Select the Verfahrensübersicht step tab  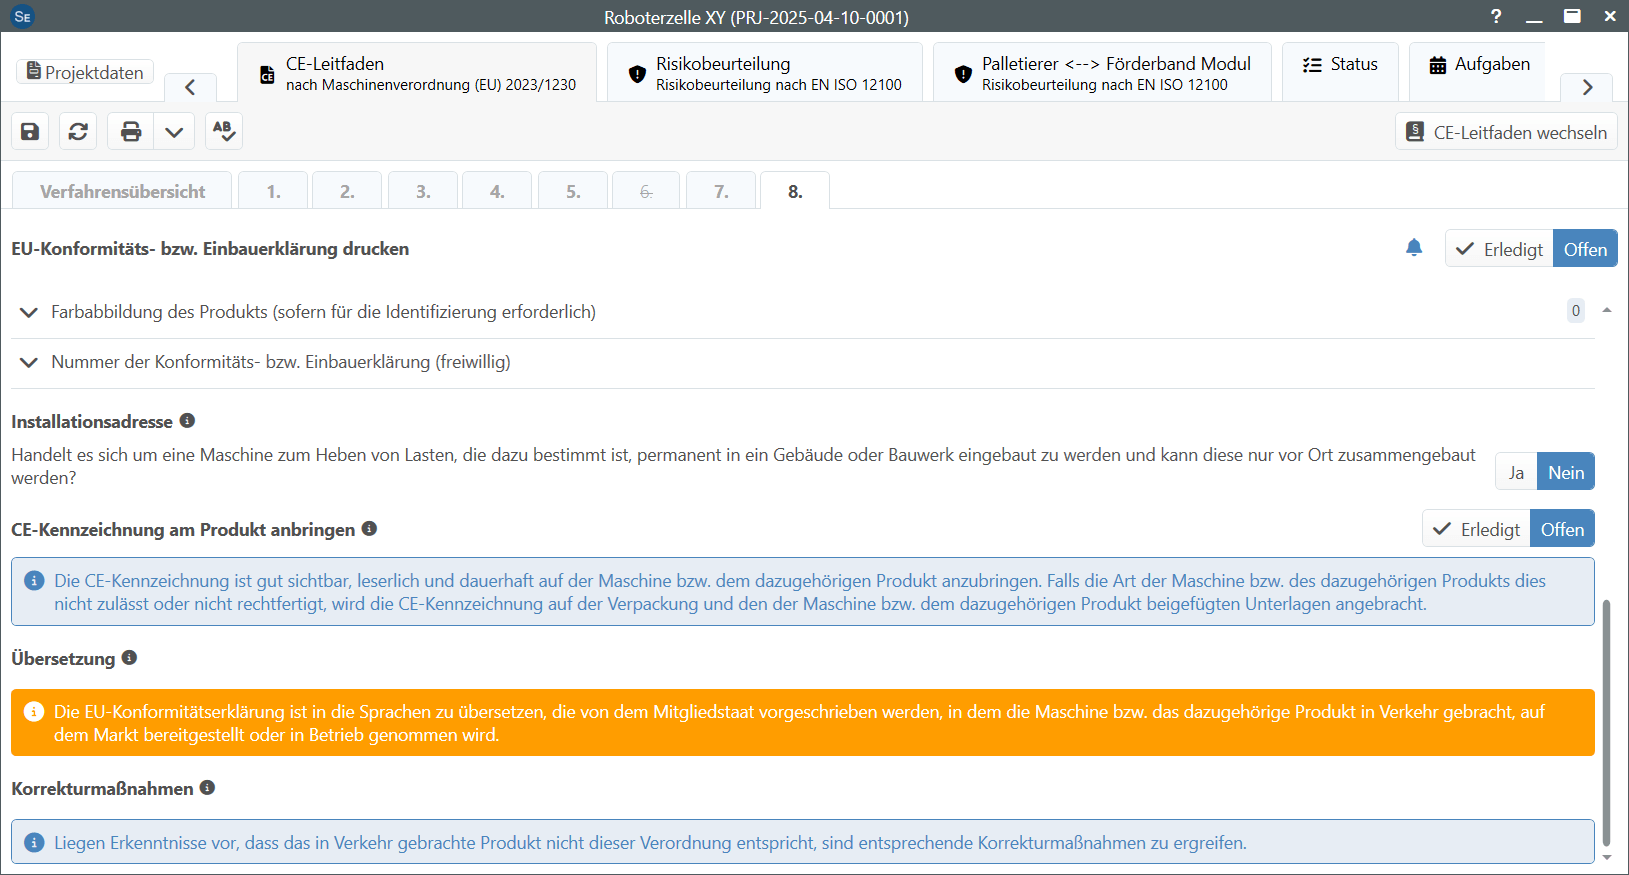(x=122, y=191)
